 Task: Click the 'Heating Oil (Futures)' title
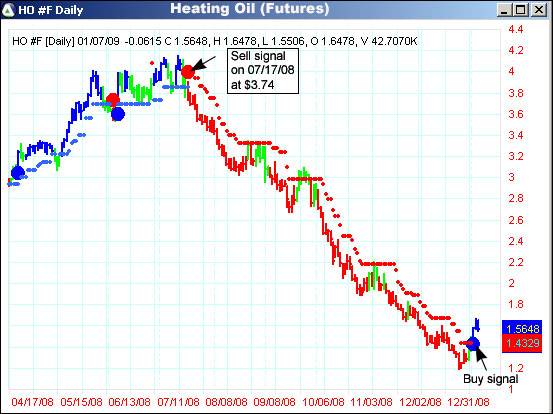250,8
